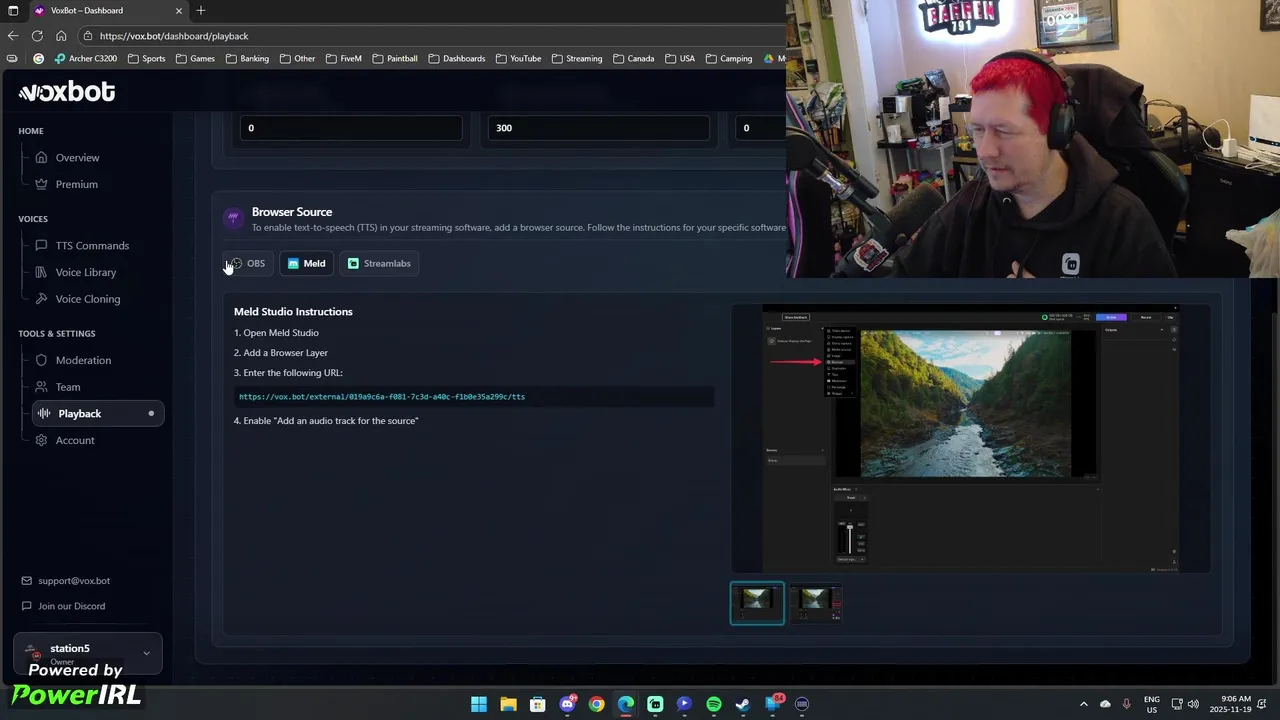Expand the station5 account dropdown
The image size is (1280, 720).
pyautogui.click(x=88, y=653)
